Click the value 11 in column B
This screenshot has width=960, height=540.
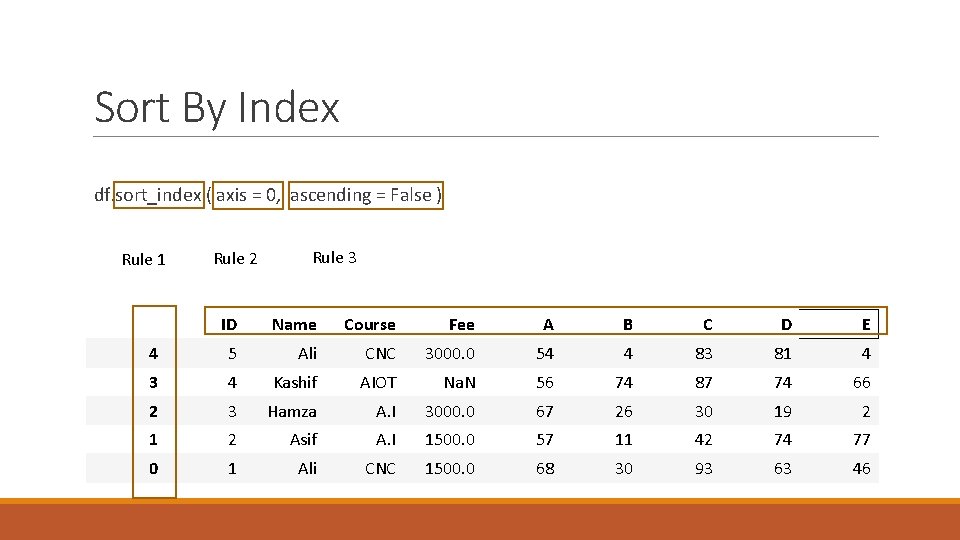pos(624,440)
